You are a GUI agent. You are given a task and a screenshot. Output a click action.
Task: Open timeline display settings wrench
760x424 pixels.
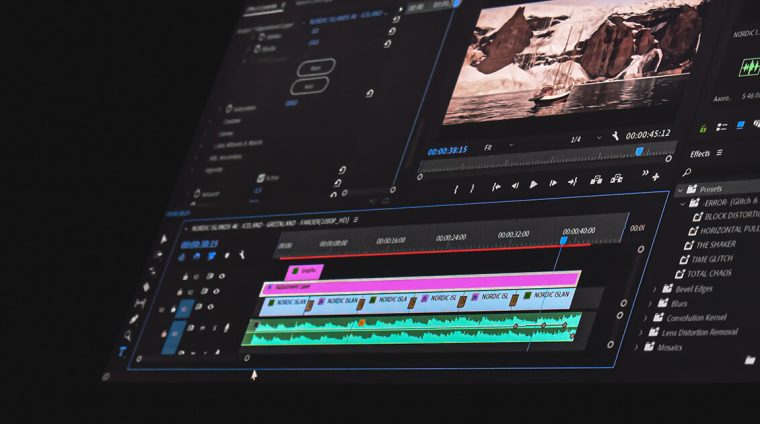click(242, 254)
